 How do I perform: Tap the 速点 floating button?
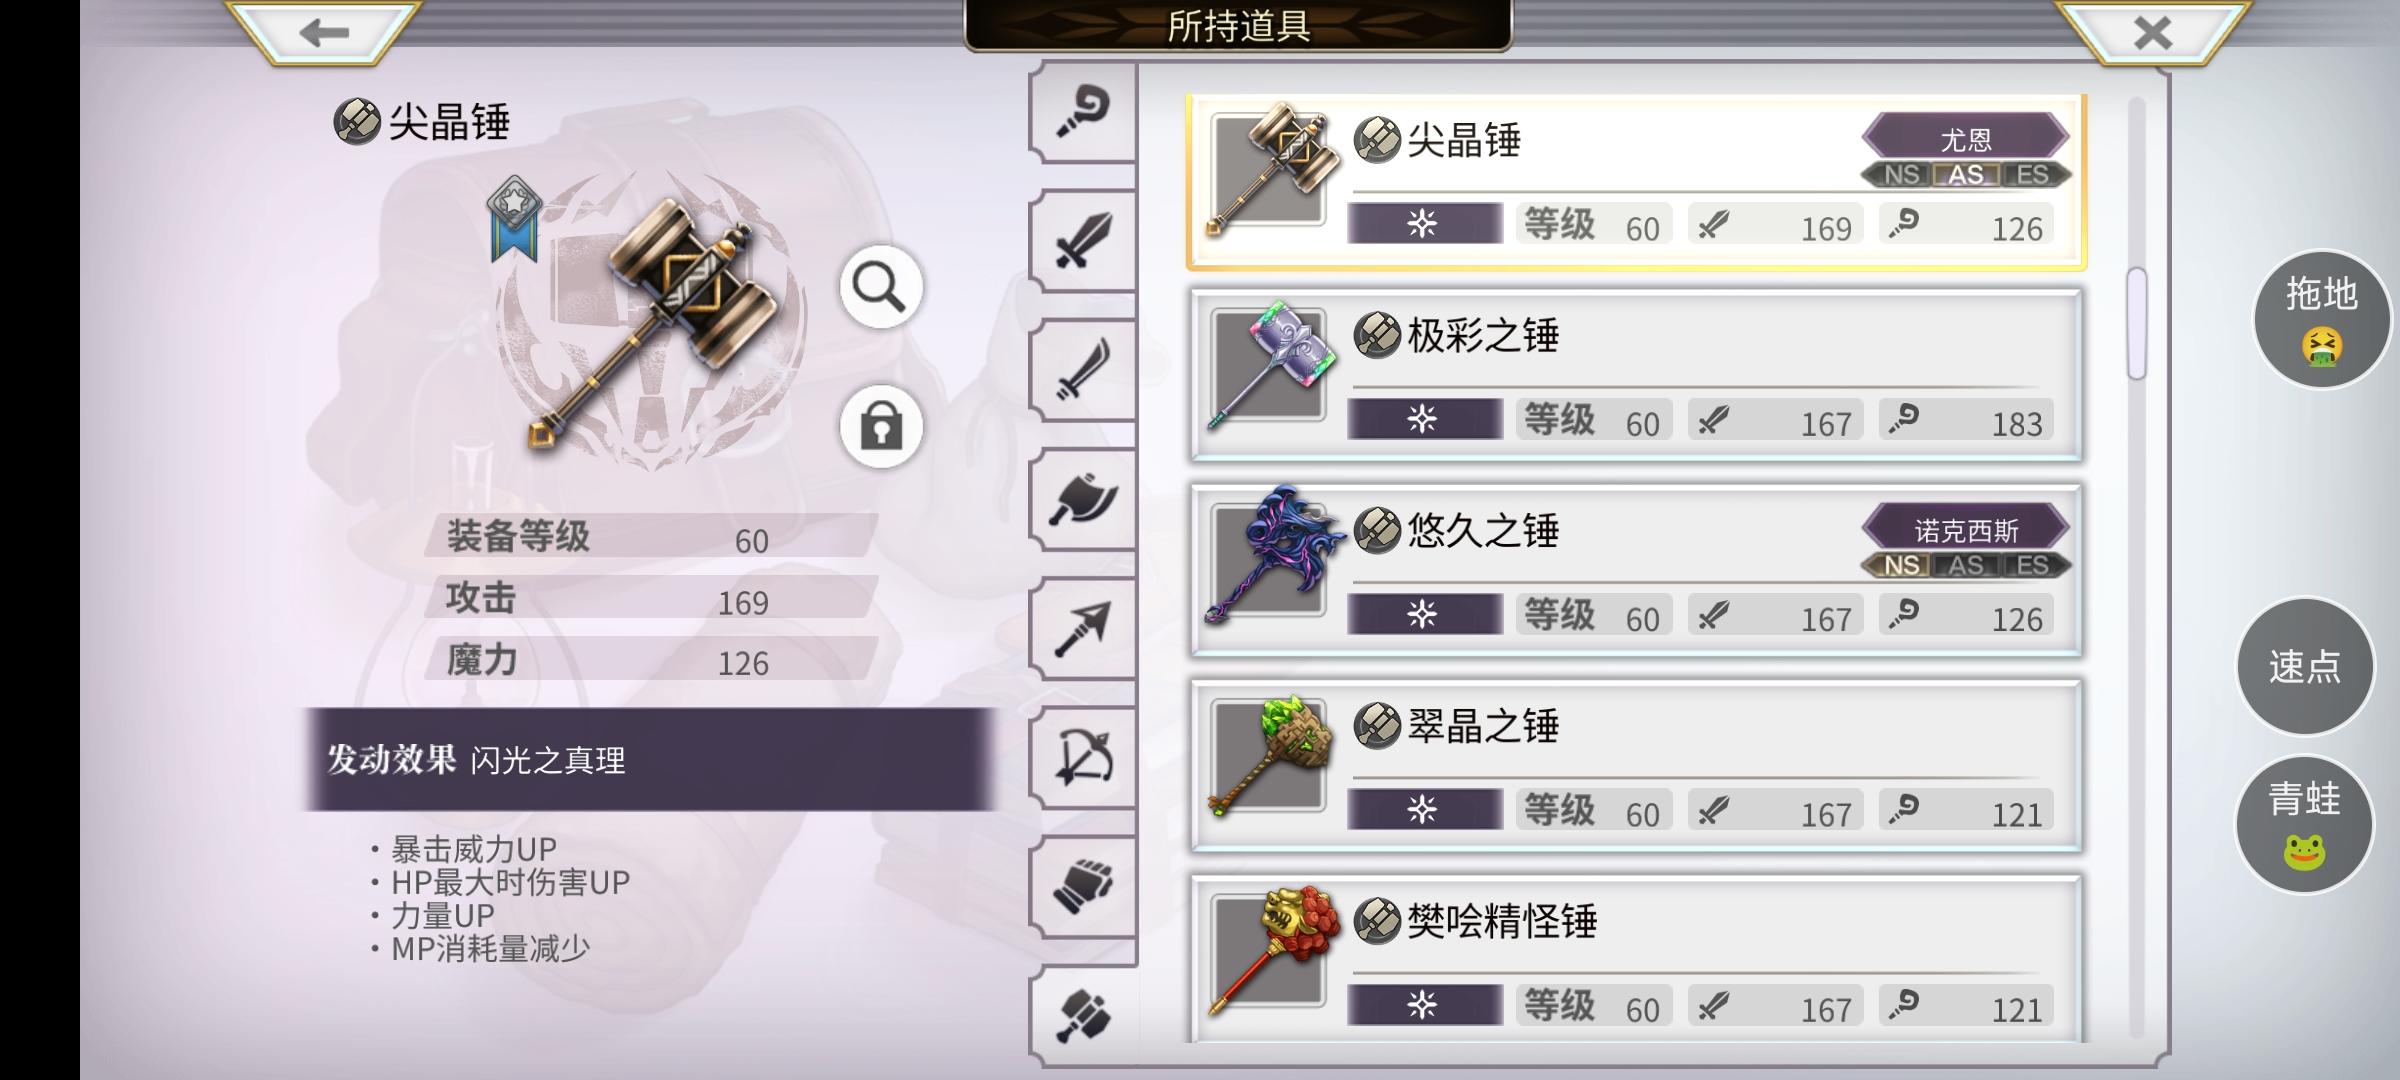click(x=2305, y=666)
